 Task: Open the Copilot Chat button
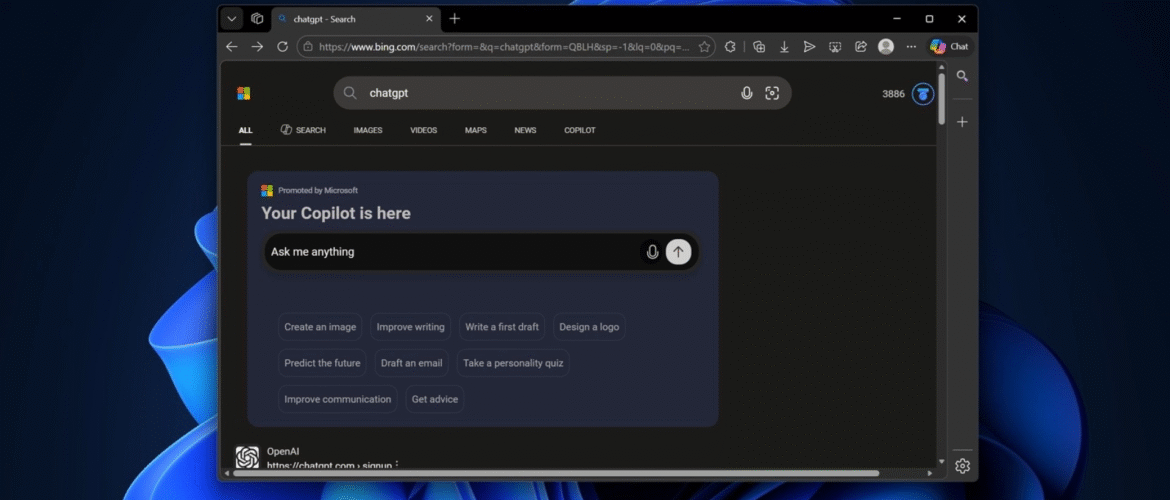click(949, 46)
